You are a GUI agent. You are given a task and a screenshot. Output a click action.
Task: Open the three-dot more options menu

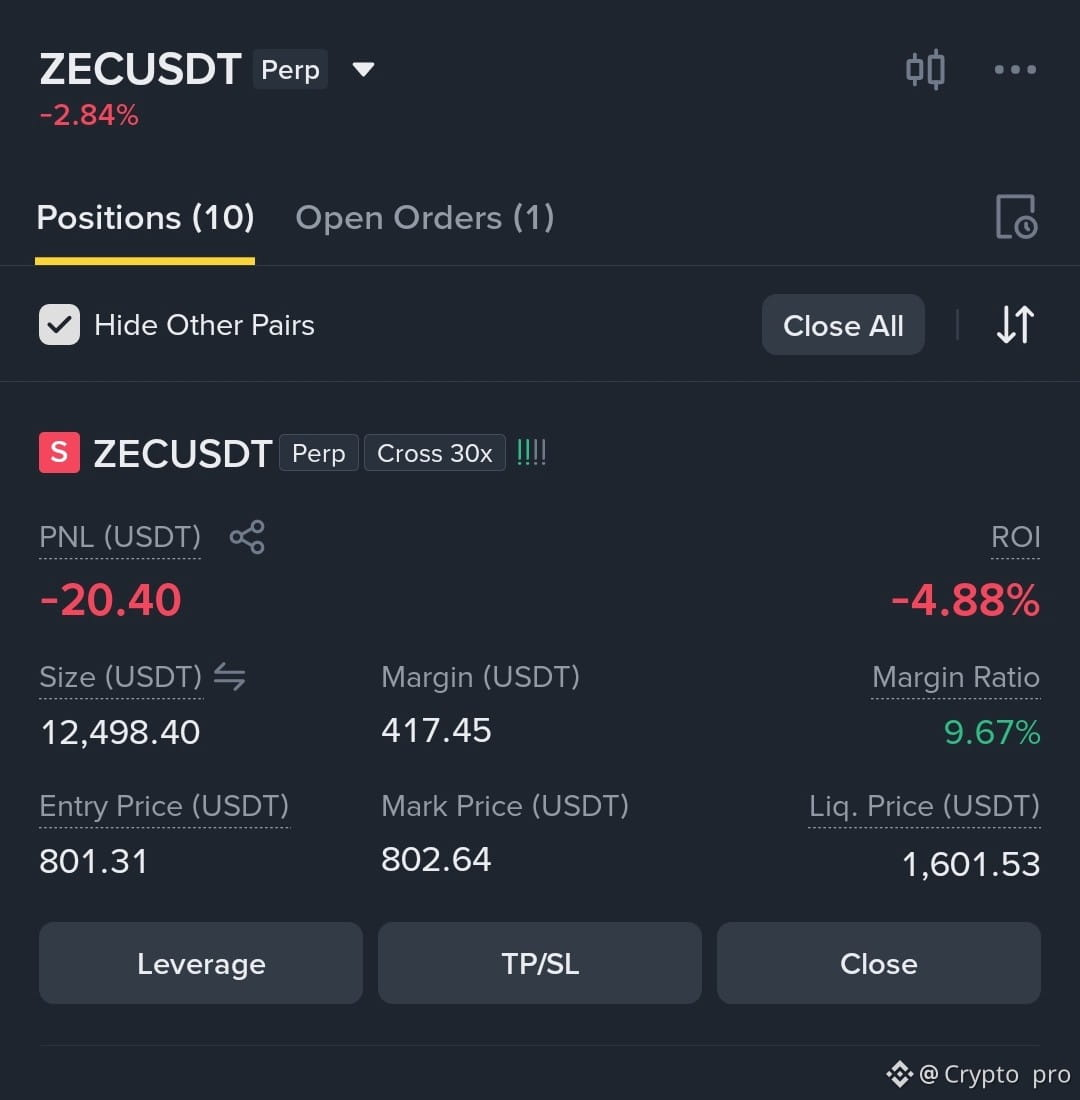coord(1015,69)
